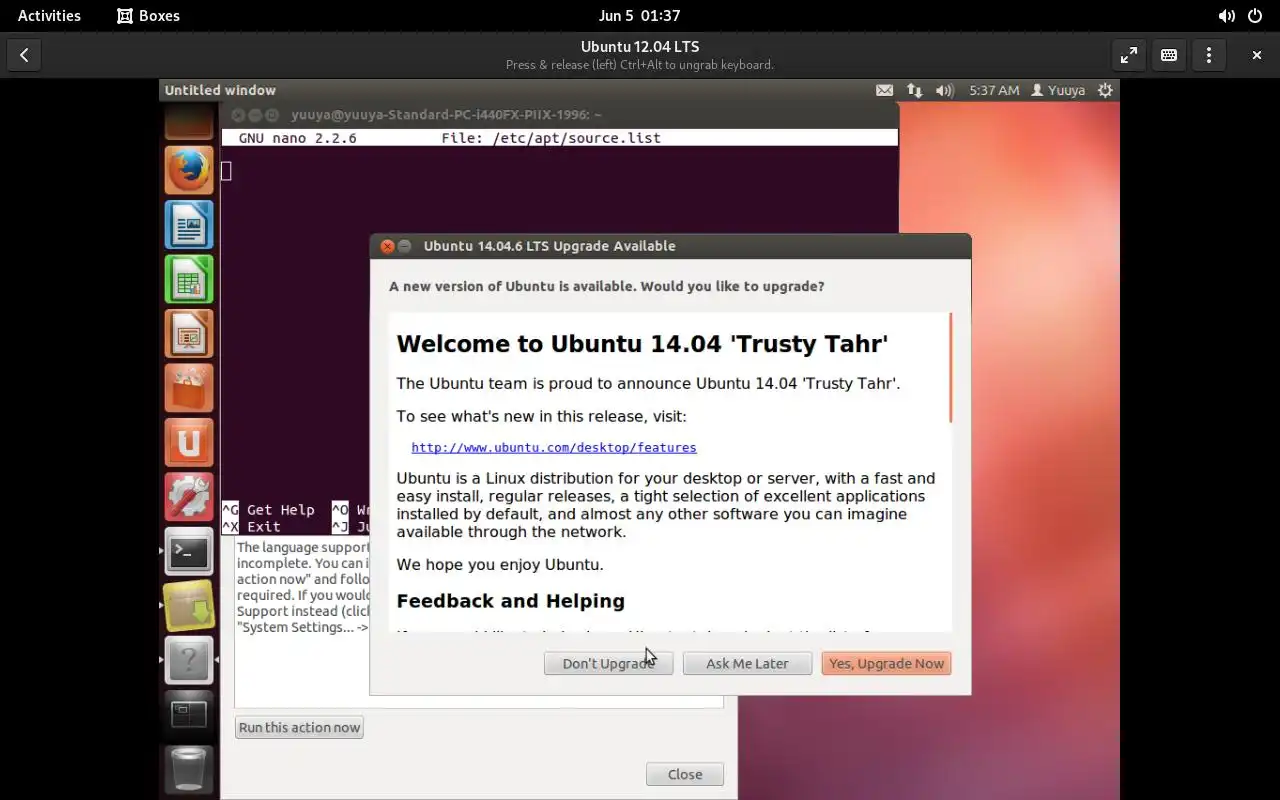Viewport: 1280px width, 800px height.
Task: Click the Feedback and Helping heading
Action: tap(510, 601)
